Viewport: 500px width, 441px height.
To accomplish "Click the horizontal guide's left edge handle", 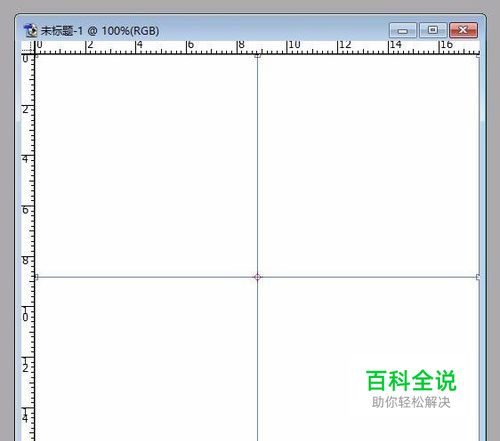I will [36, 277].
